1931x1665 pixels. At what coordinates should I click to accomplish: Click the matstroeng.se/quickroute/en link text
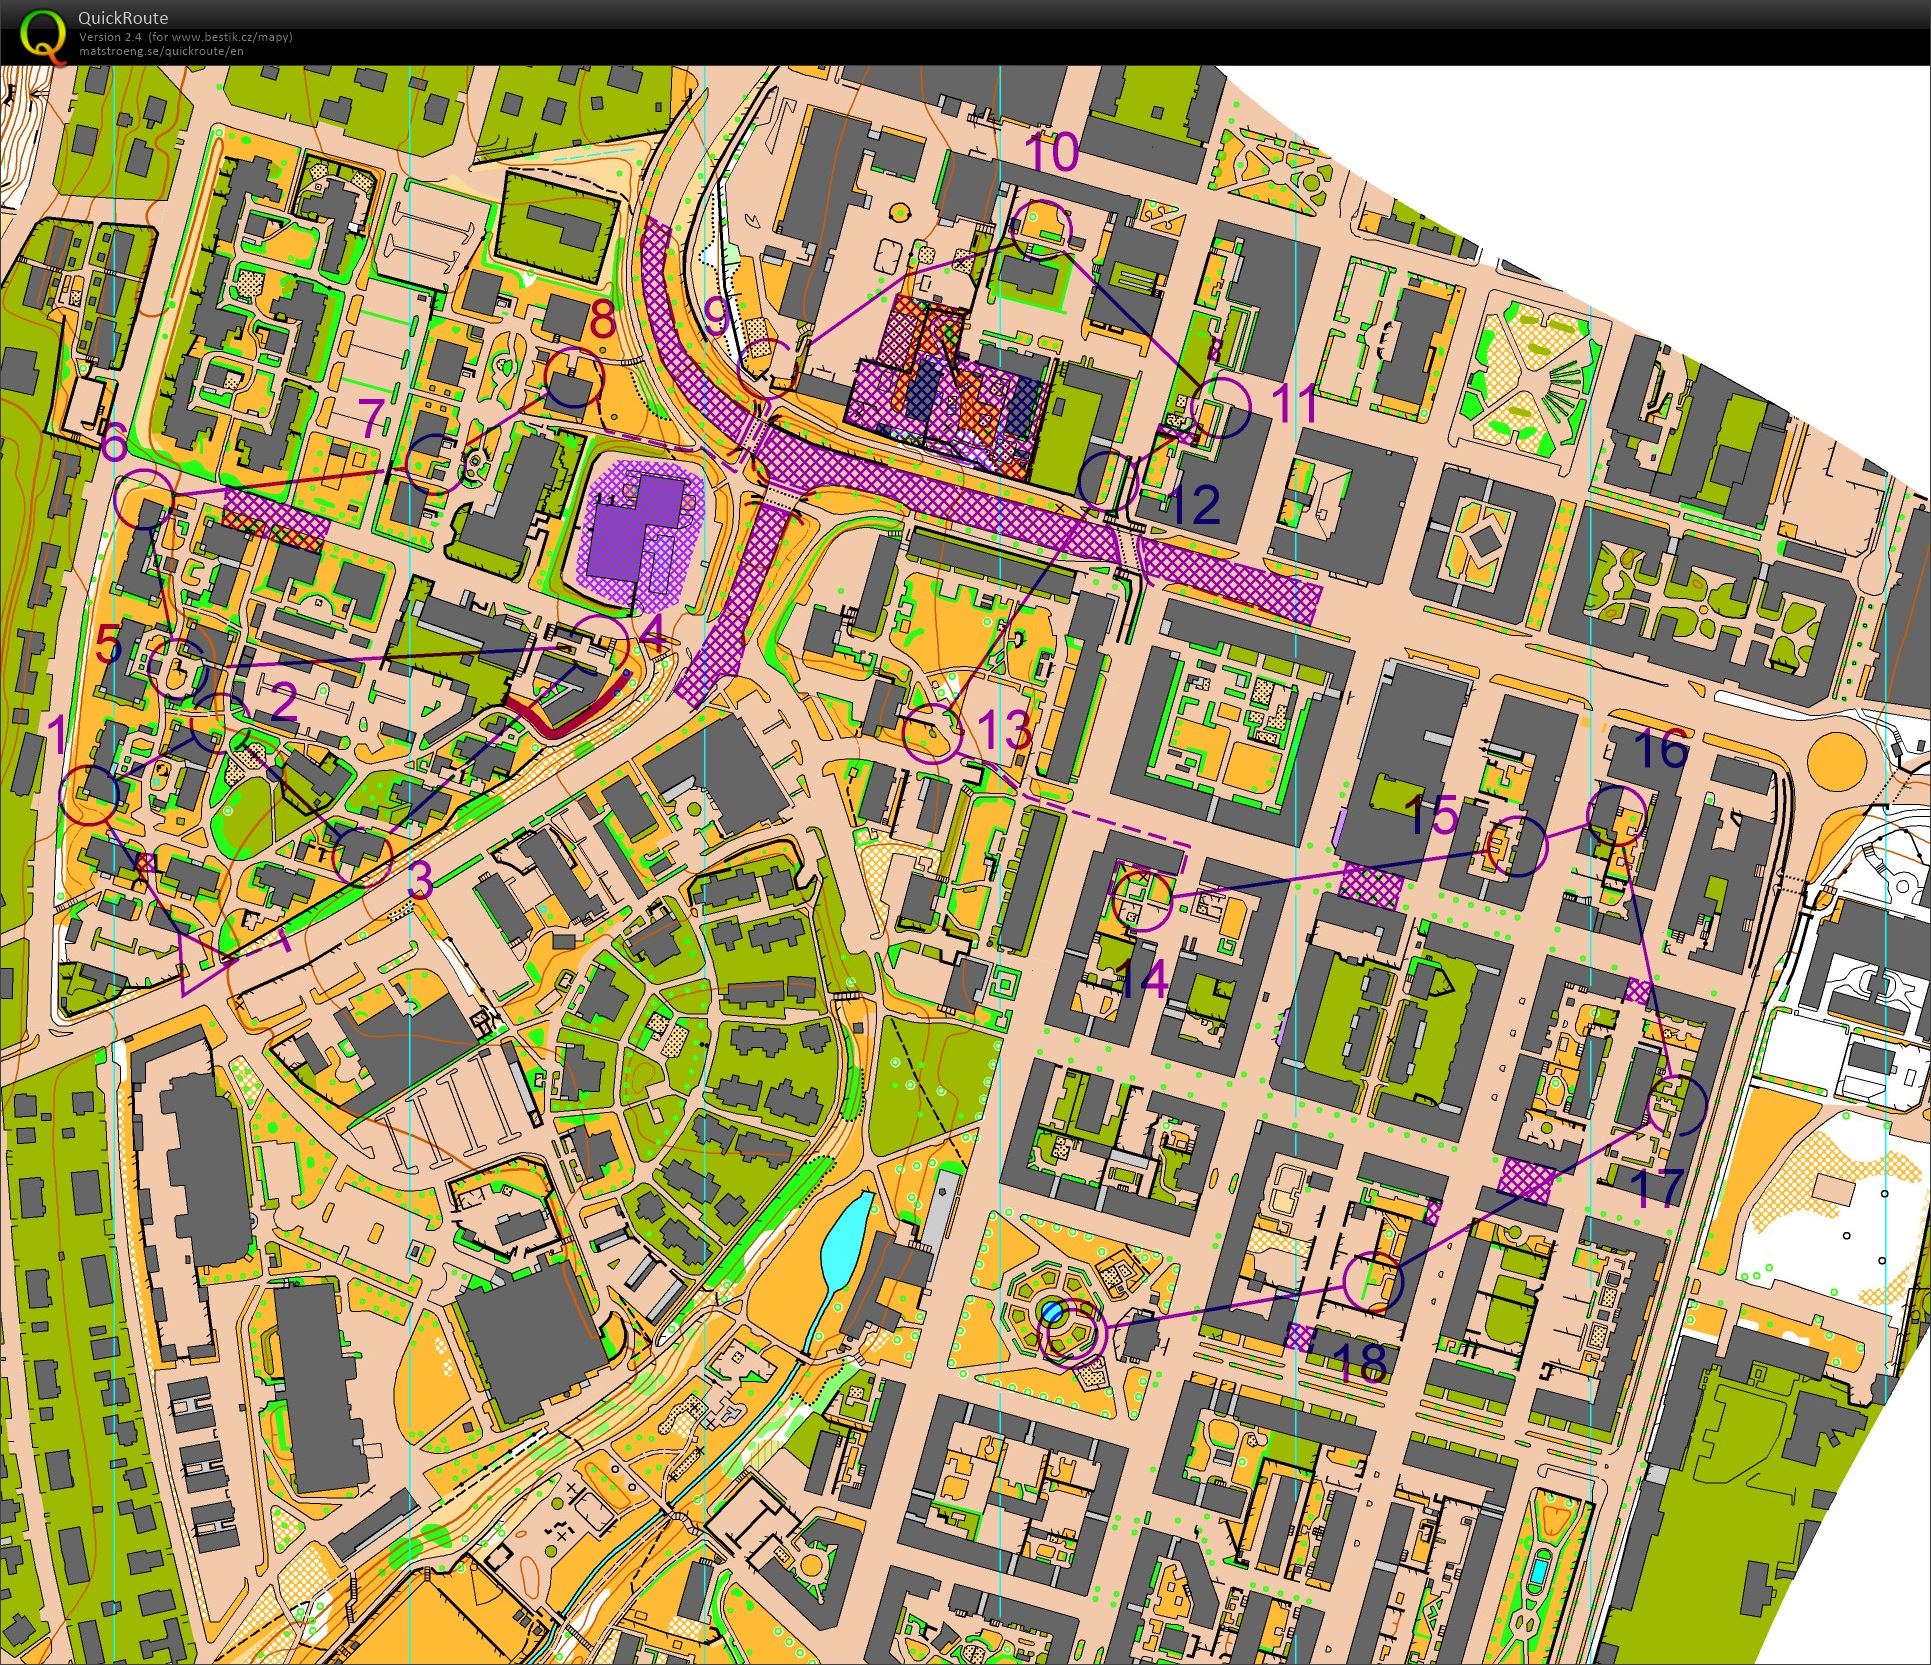point(161,51)
